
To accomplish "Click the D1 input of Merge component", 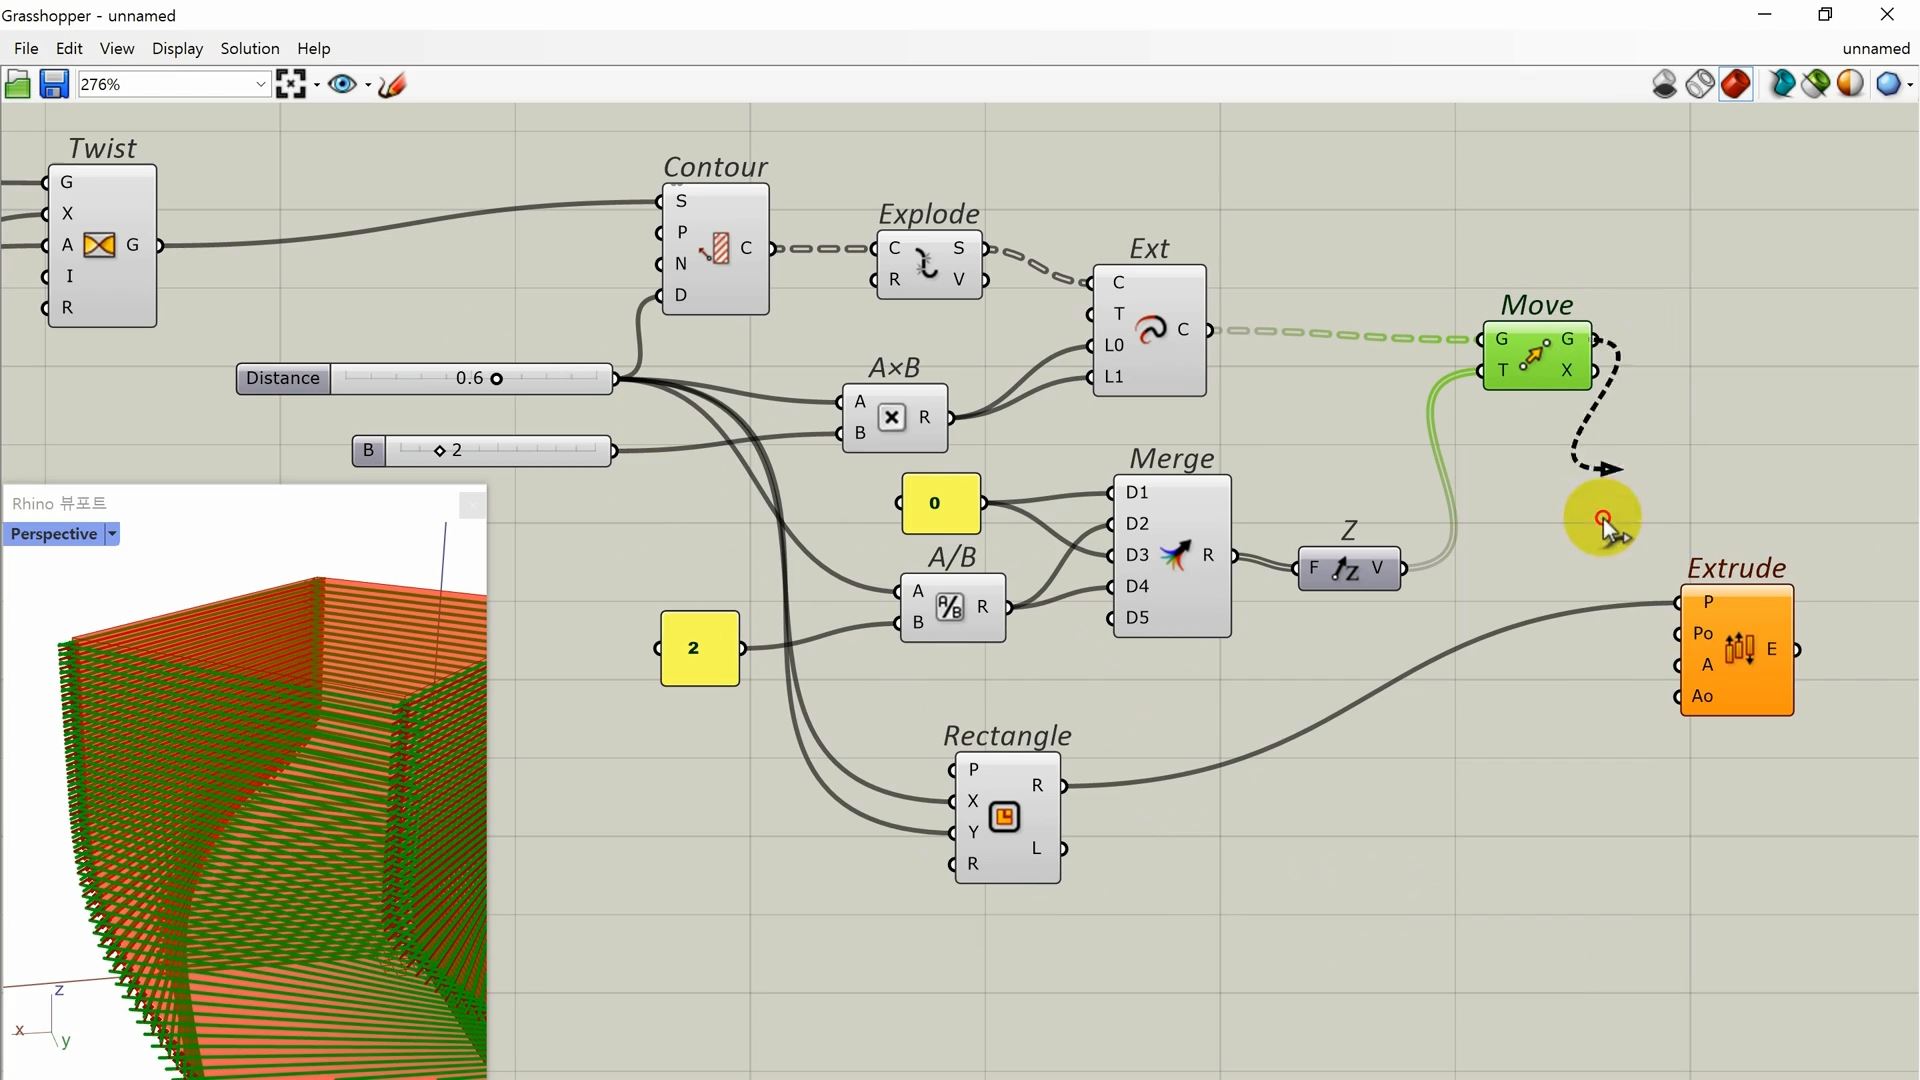I will [x=1136, y=492].
